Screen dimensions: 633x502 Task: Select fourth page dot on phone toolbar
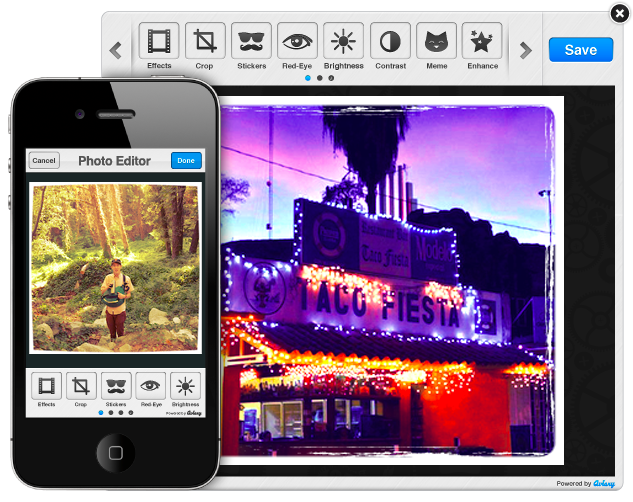tap(131, 413)
